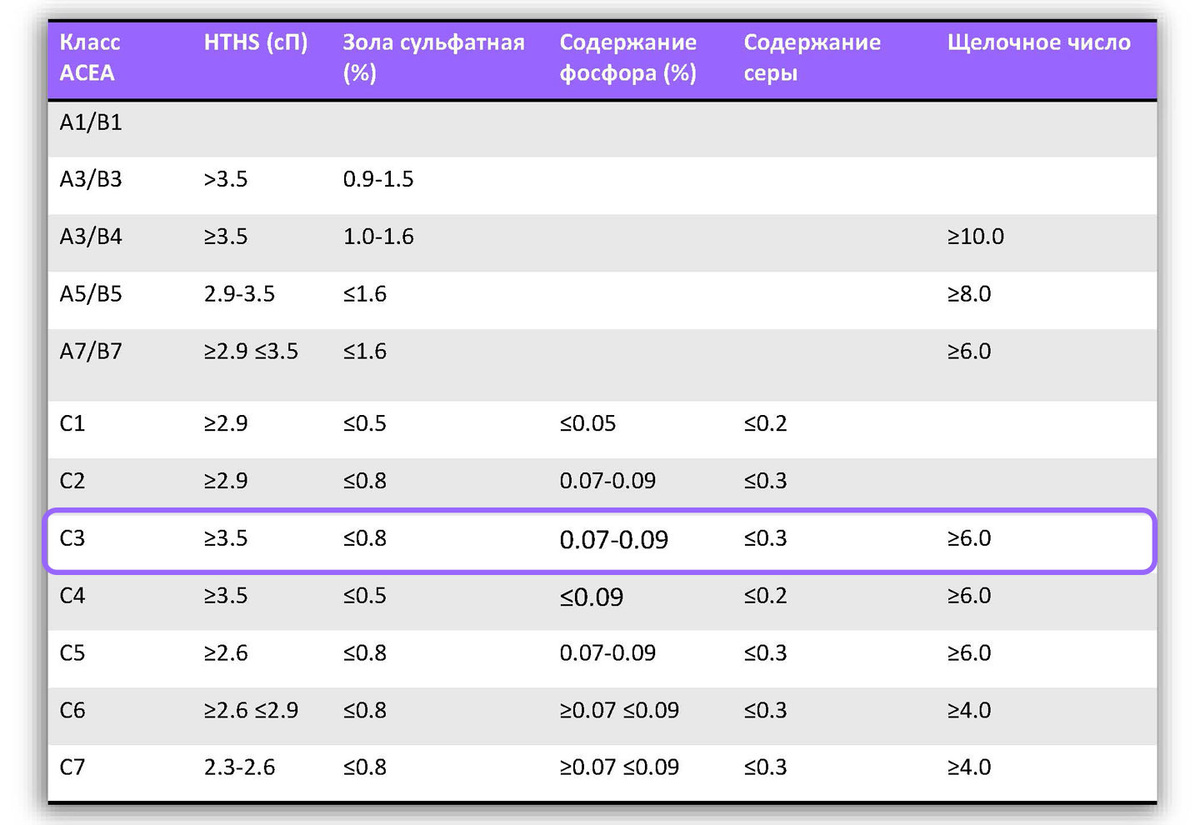Select the 'C5' class cell
This screenshot has width=1200, height=825.
tap(72, 652)
